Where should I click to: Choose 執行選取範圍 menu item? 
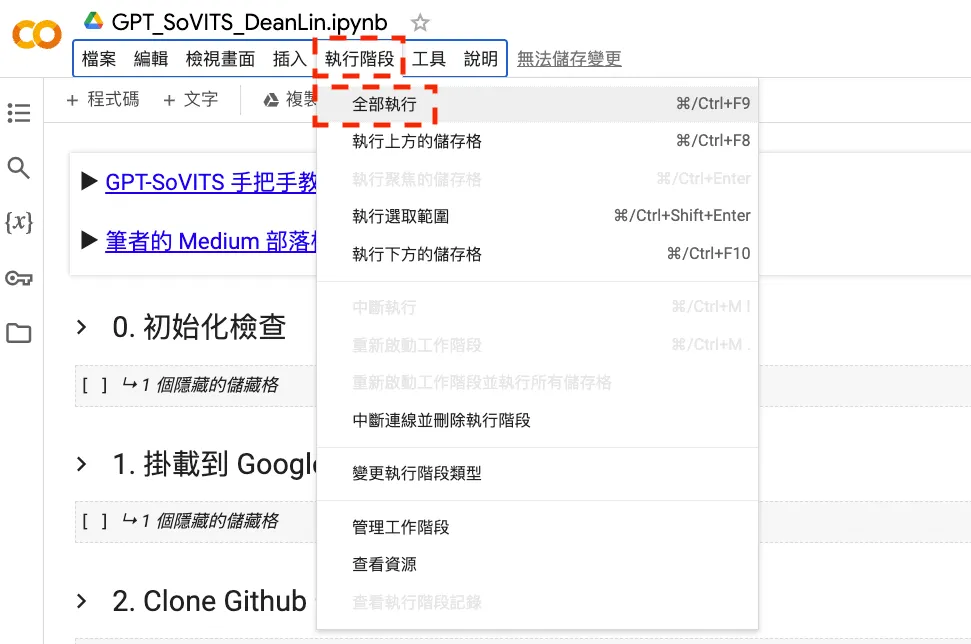tap(538, 216)
